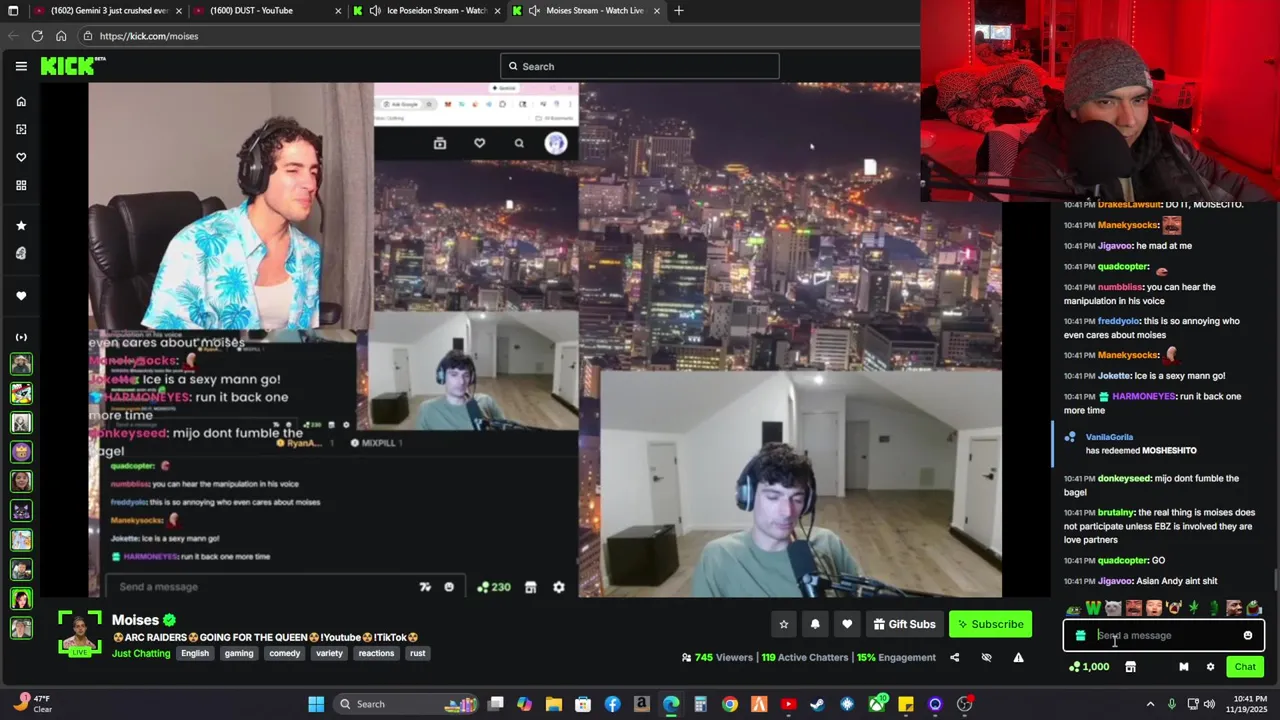Click the browser home button

click(x=61, y=36)
